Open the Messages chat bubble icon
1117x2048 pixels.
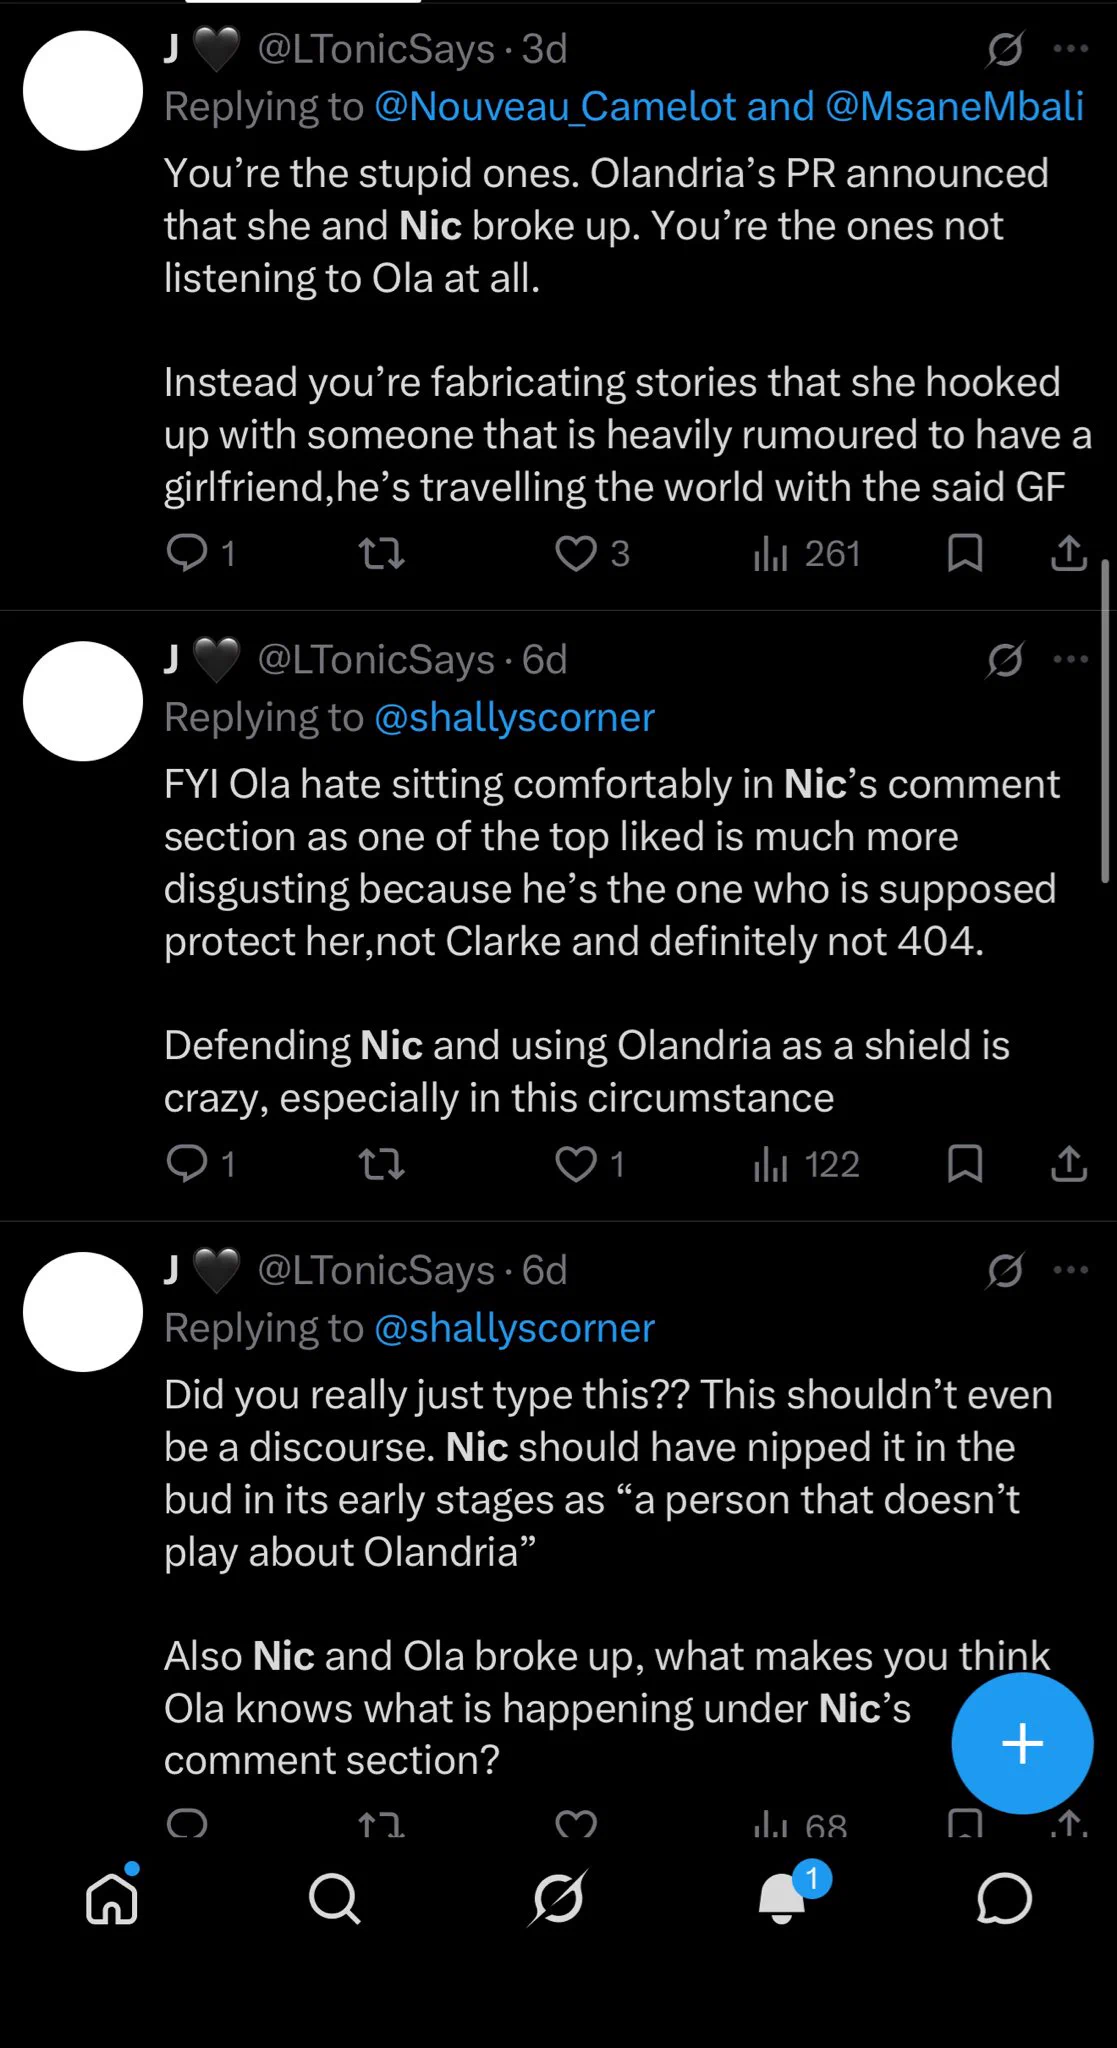[1004, 1897]
